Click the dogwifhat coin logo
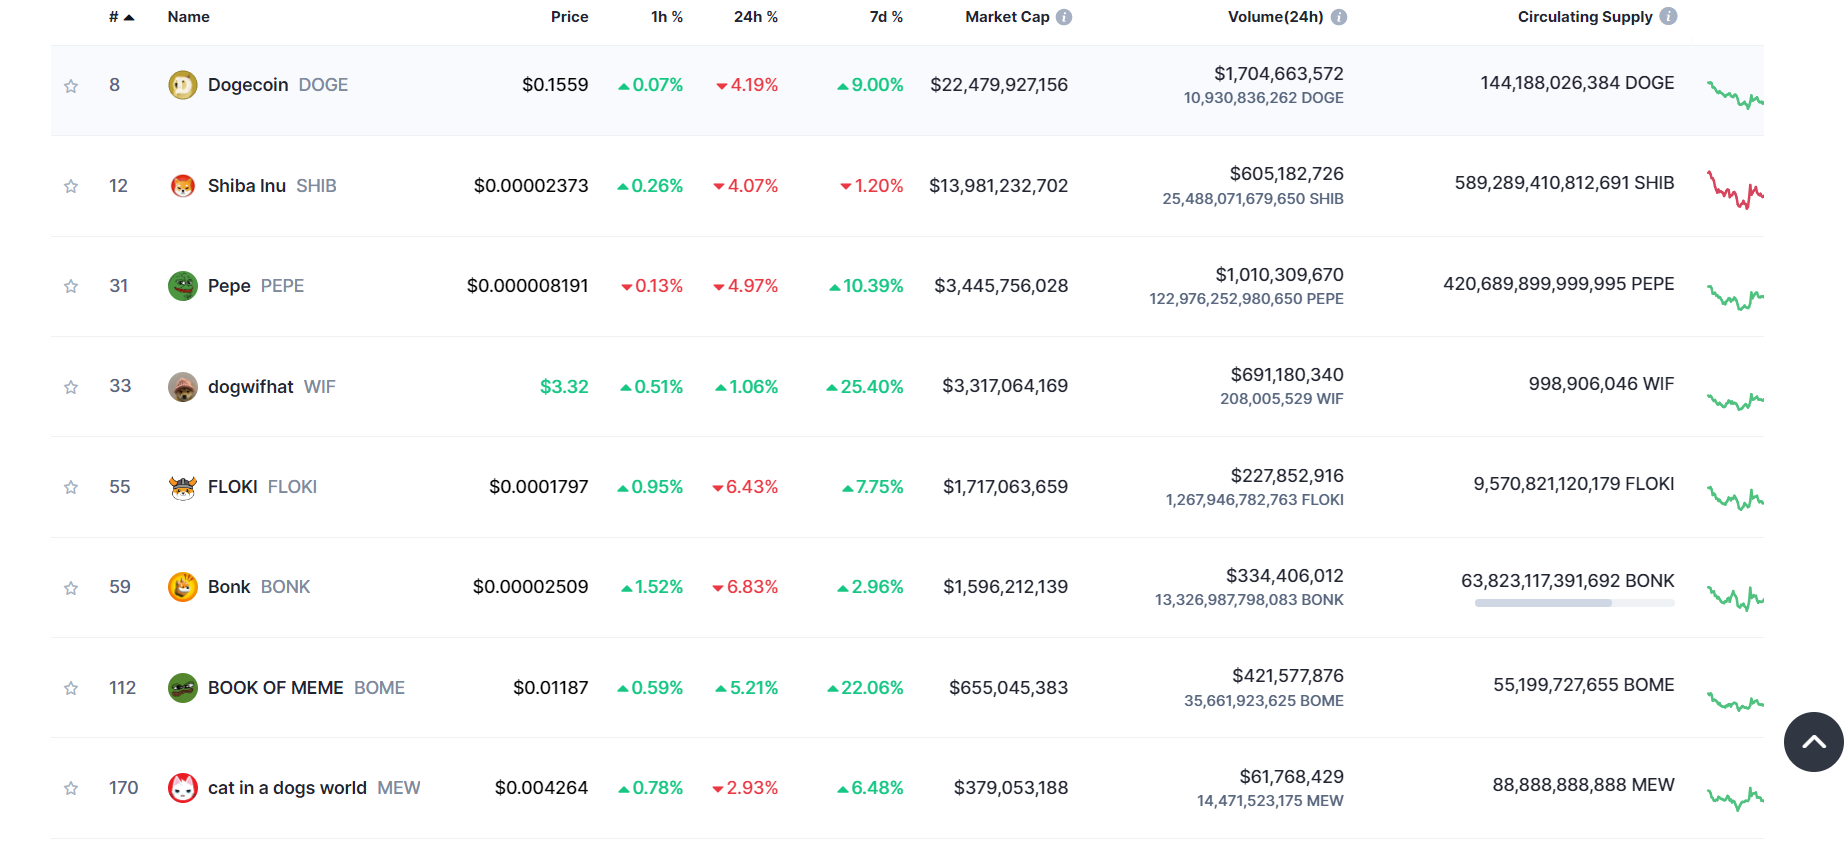Screen dimensions: 1847x841 click(183, 387)
